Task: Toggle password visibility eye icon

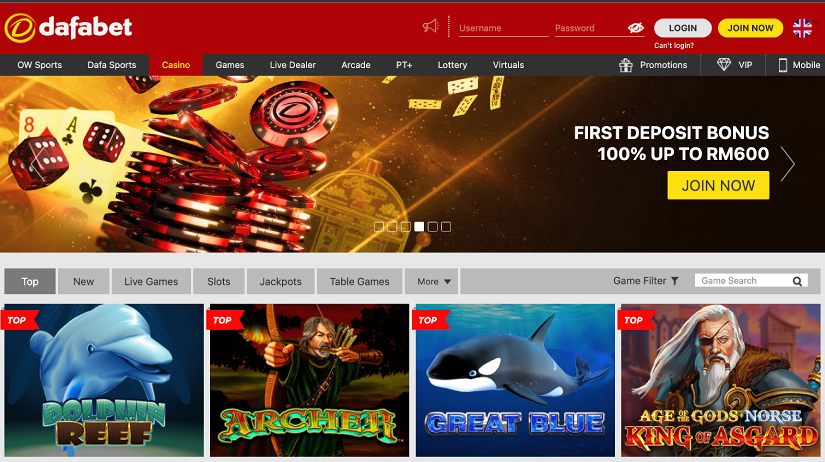Action: (x=636, y=28)
